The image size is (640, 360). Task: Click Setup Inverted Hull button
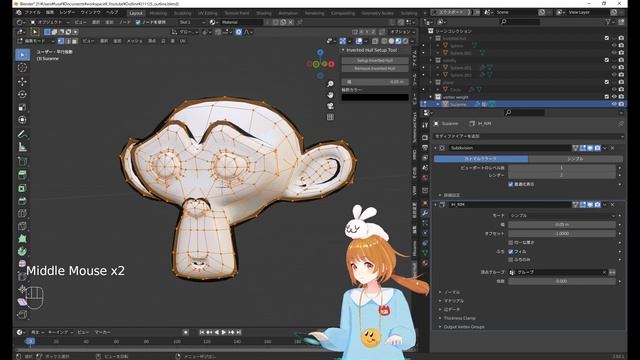click(x=375, y=60)
